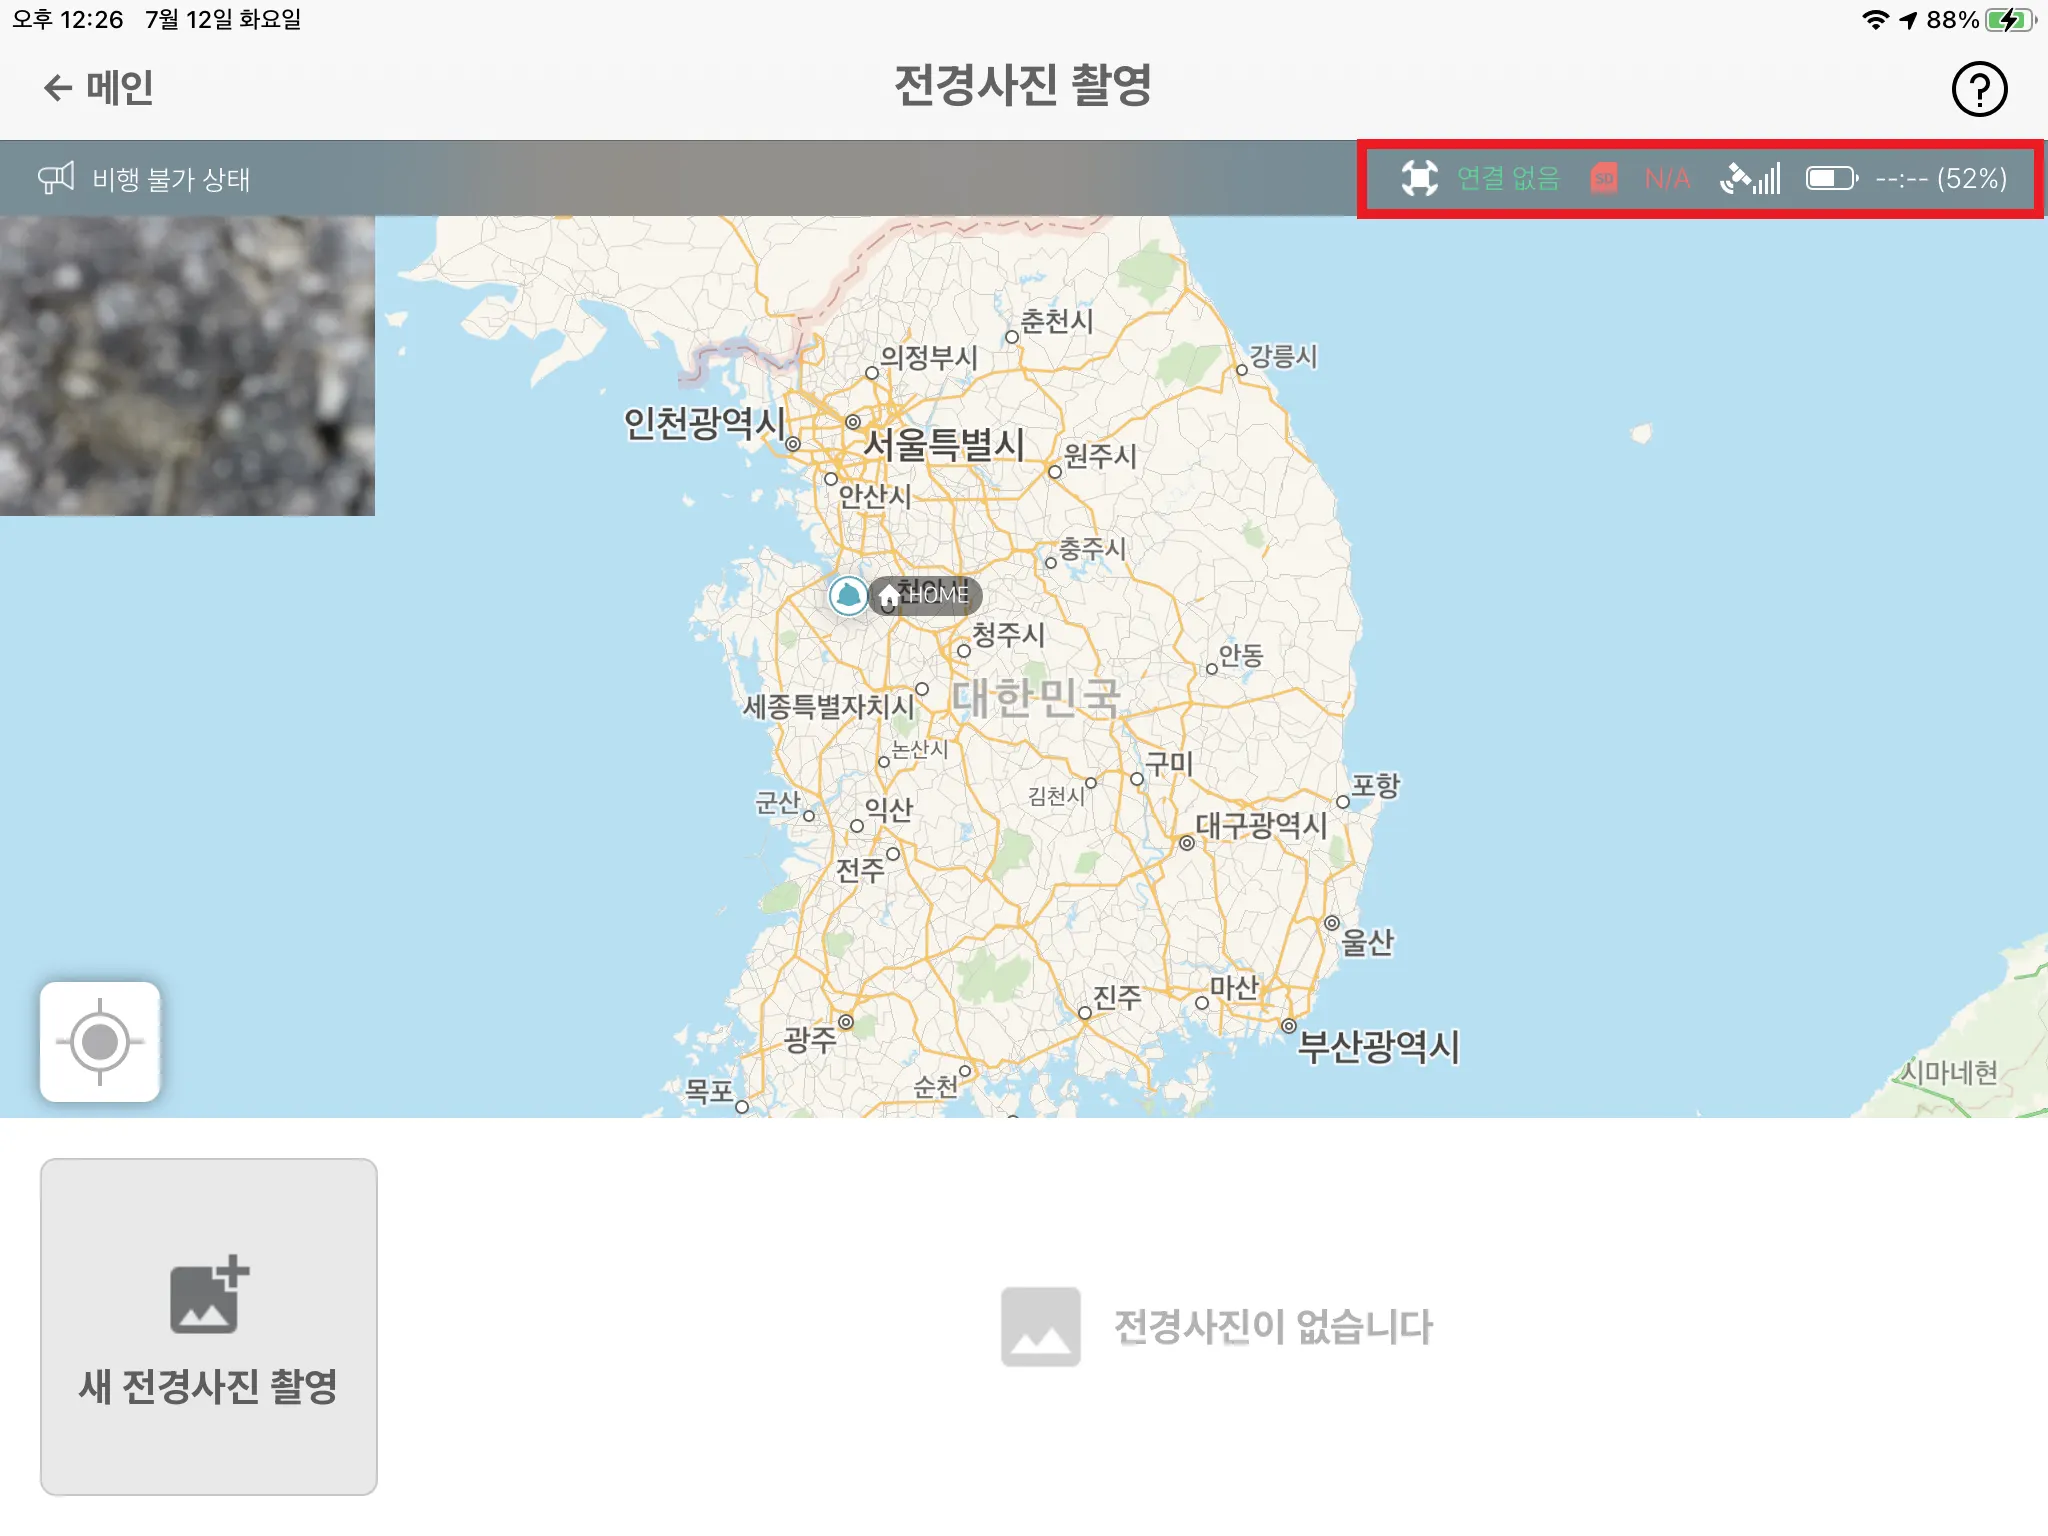Tap the blue drone position marker
Screen dimensions: 2048x1536
point(848,595)
